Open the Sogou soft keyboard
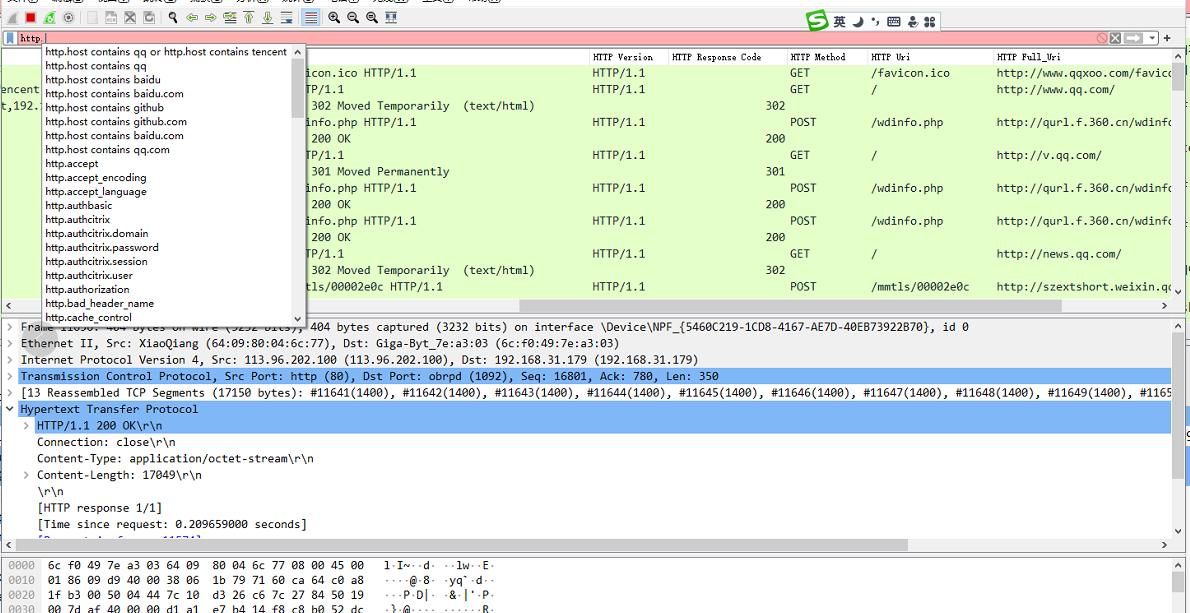Viewport: 1190px width, 613px height. click(x=894, y=22)
